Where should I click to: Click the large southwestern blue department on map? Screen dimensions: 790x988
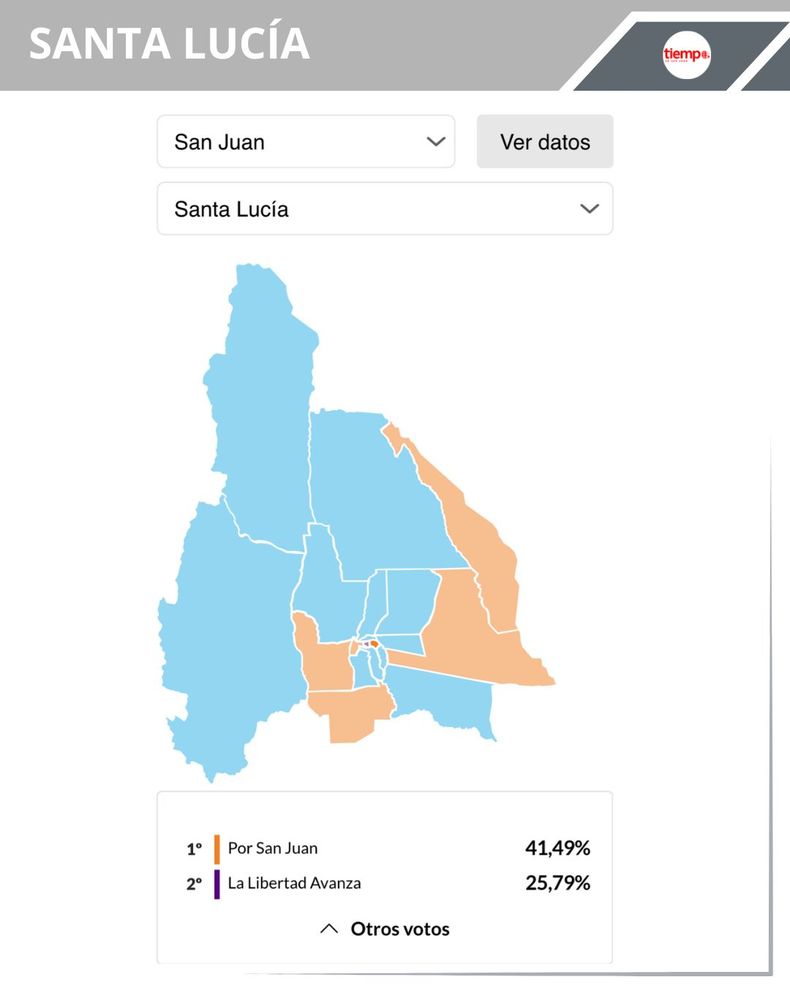tap(230, 640)
